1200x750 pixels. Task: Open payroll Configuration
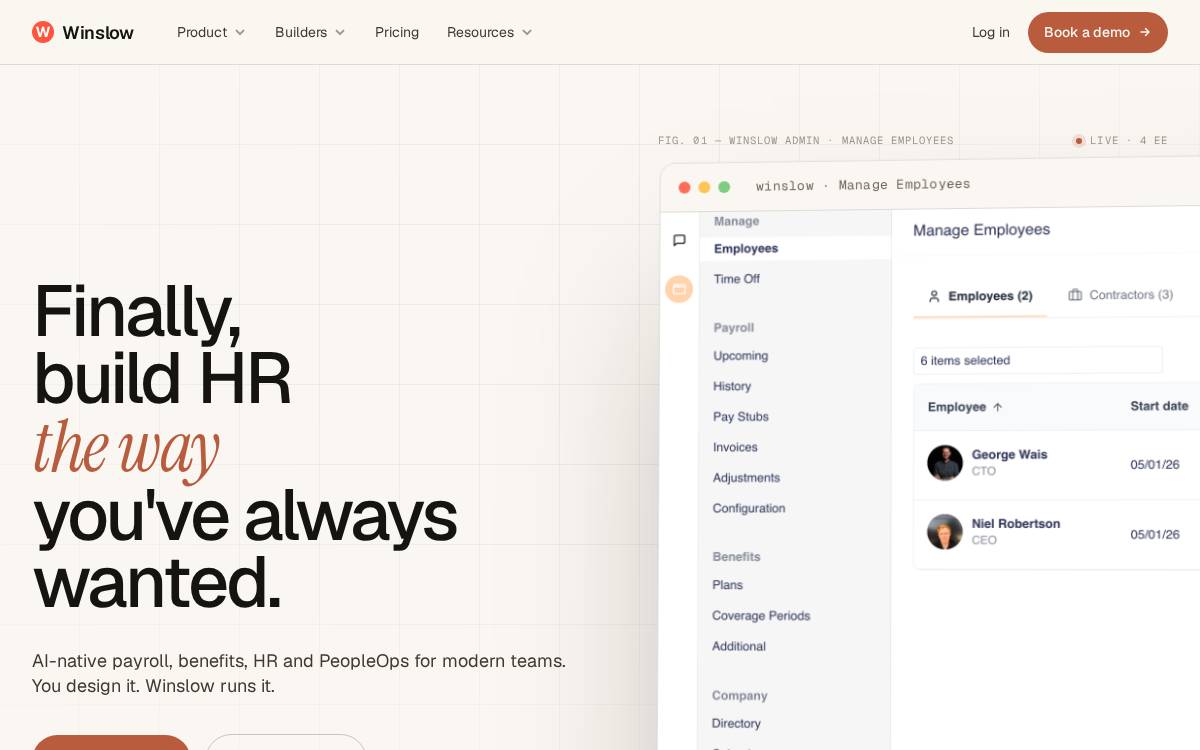(x=749, y=508)
